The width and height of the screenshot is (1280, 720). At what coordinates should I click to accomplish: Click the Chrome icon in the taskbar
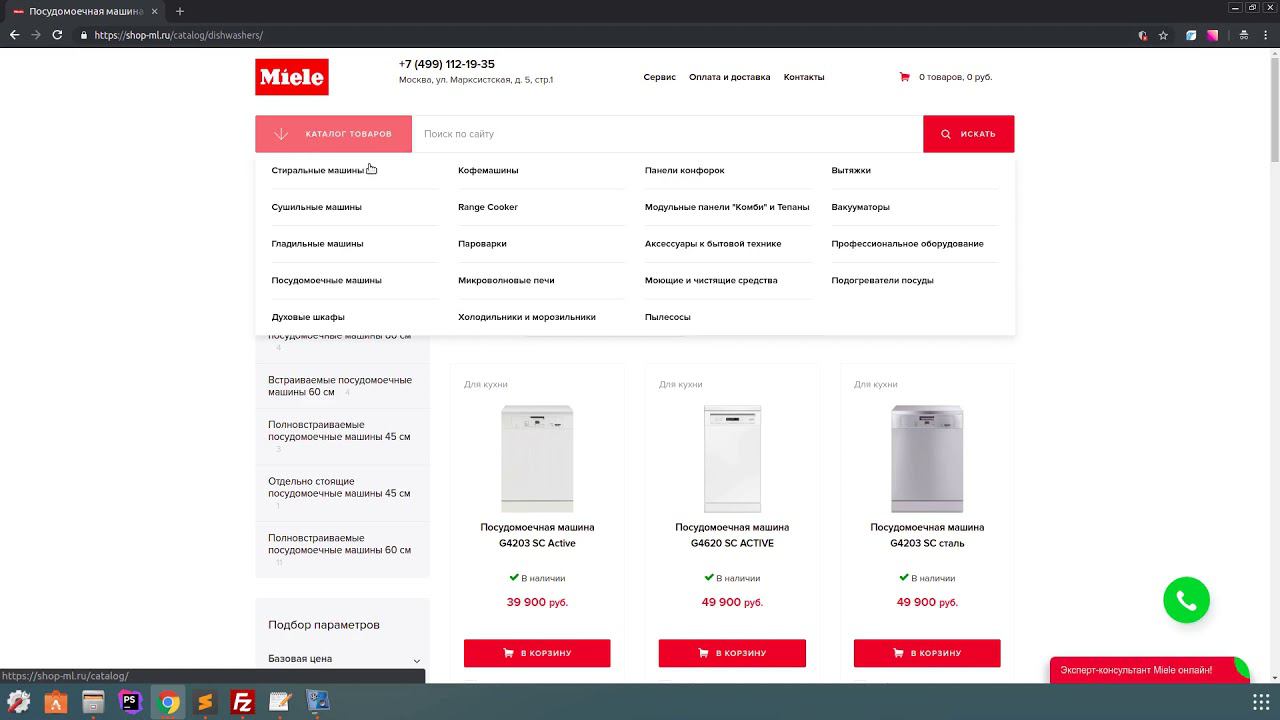coord(169,702)
